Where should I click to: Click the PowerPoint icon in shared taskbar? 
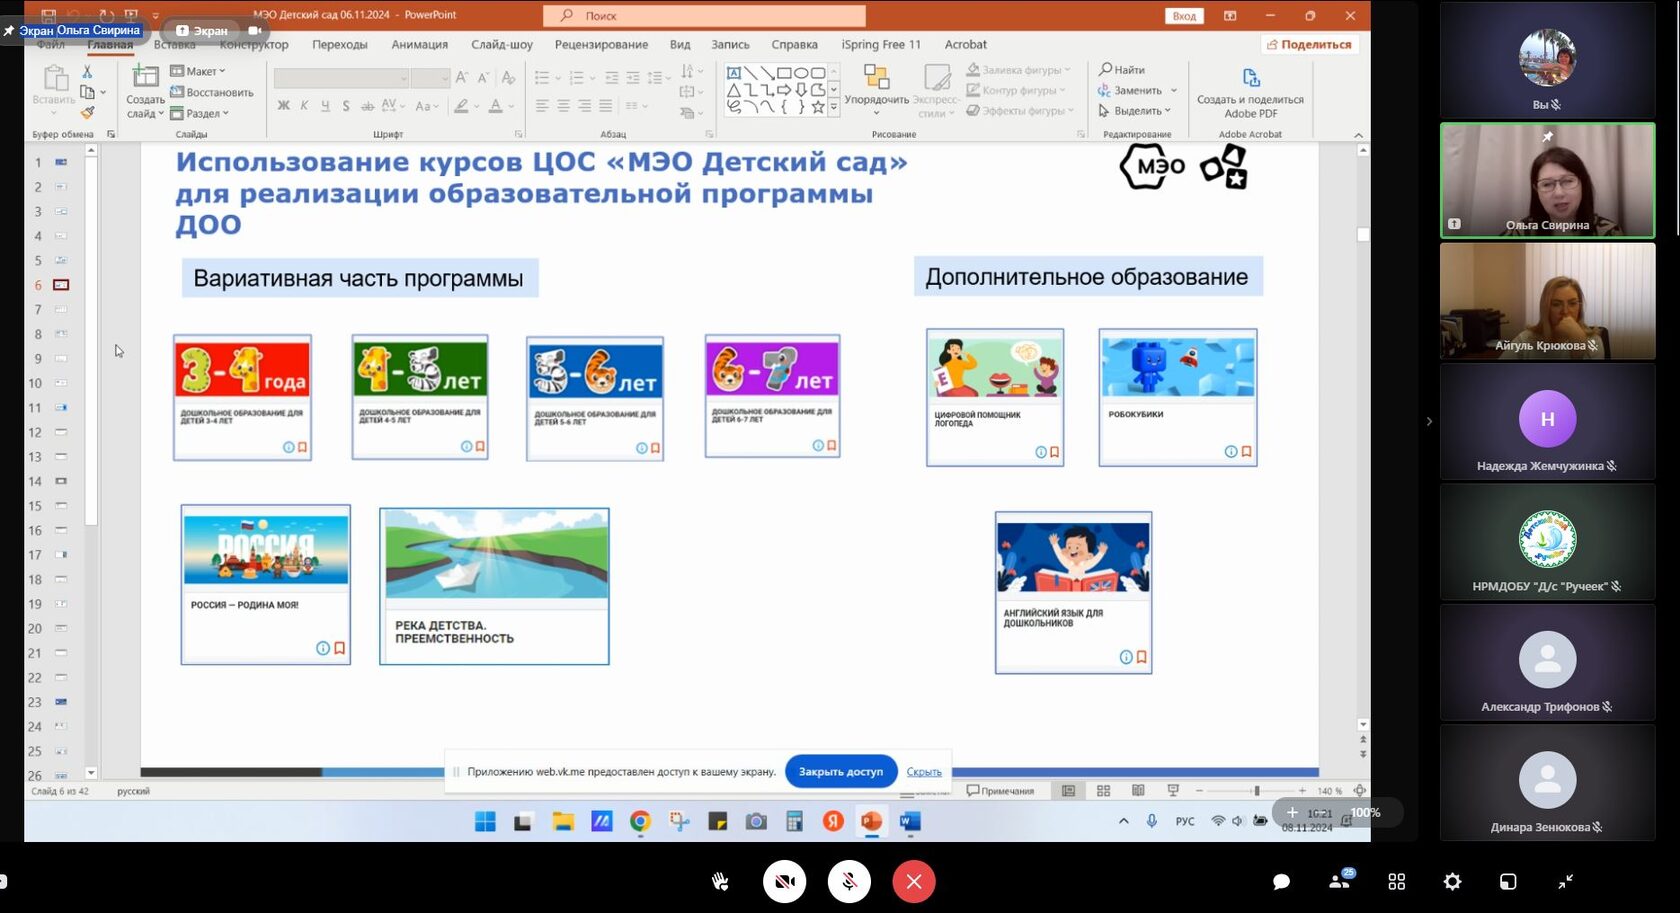[871, 821]
